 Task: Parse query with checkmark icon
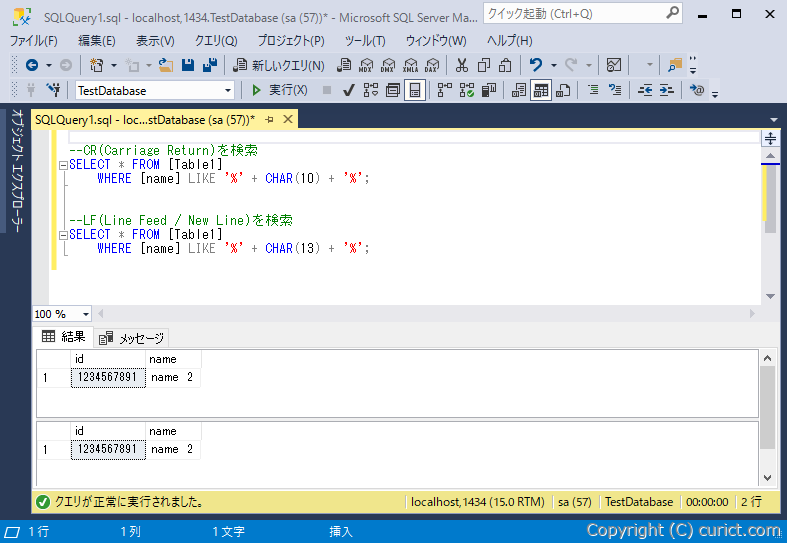pos(349,90)
